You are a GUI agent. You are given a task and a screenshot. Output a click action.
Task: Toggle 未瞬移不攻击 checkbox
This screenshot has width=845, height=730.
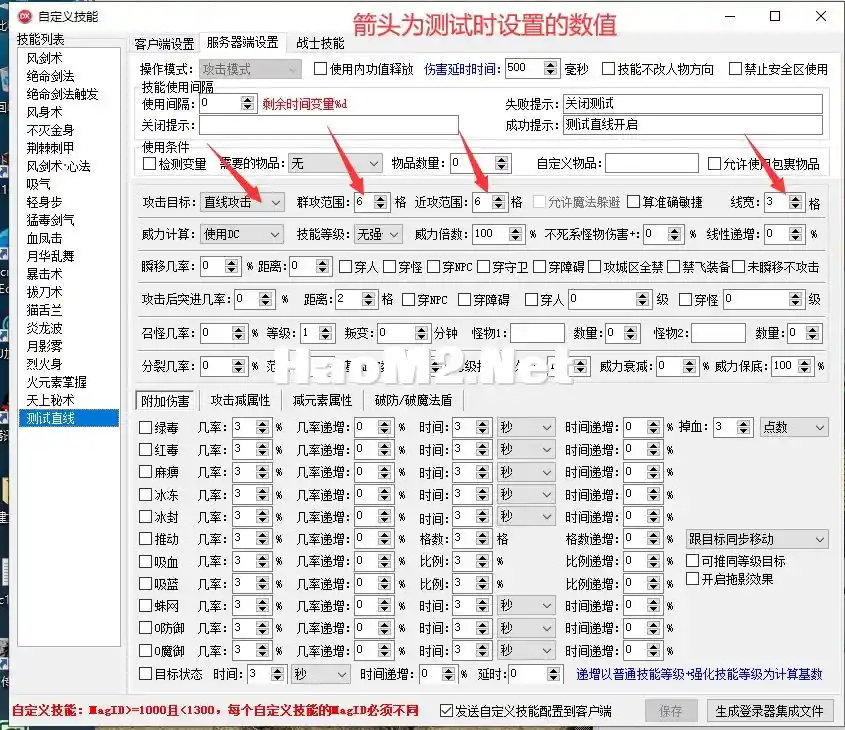coord(738,266)
